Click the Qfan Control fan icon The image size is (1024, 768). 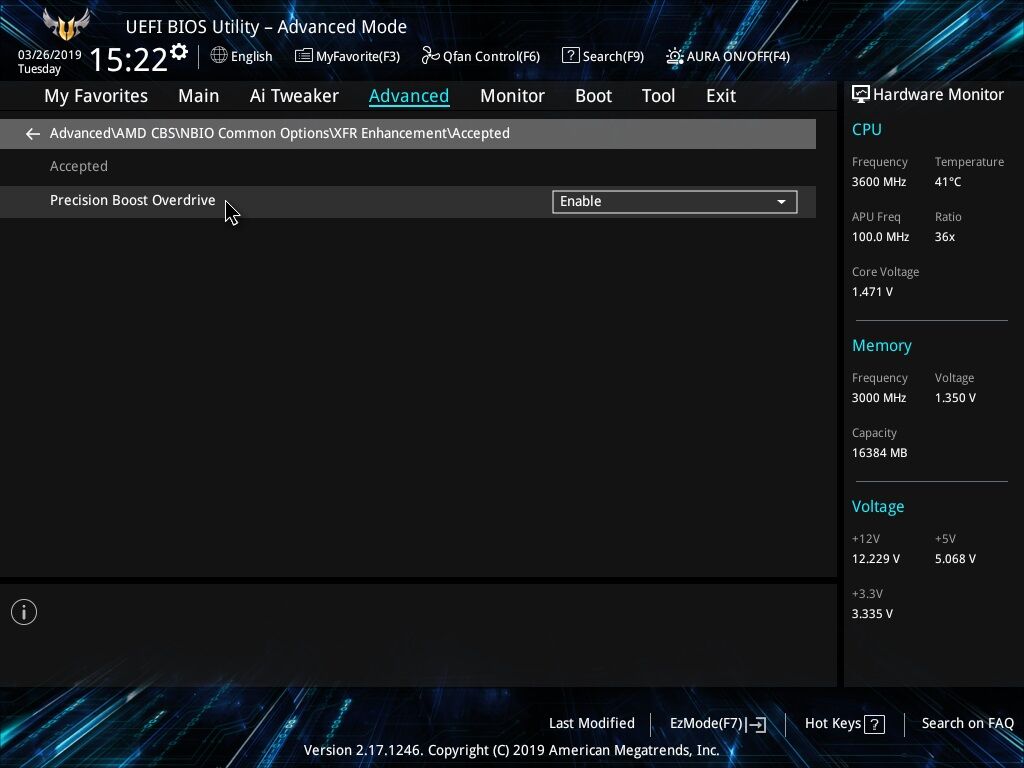[430, 56]
